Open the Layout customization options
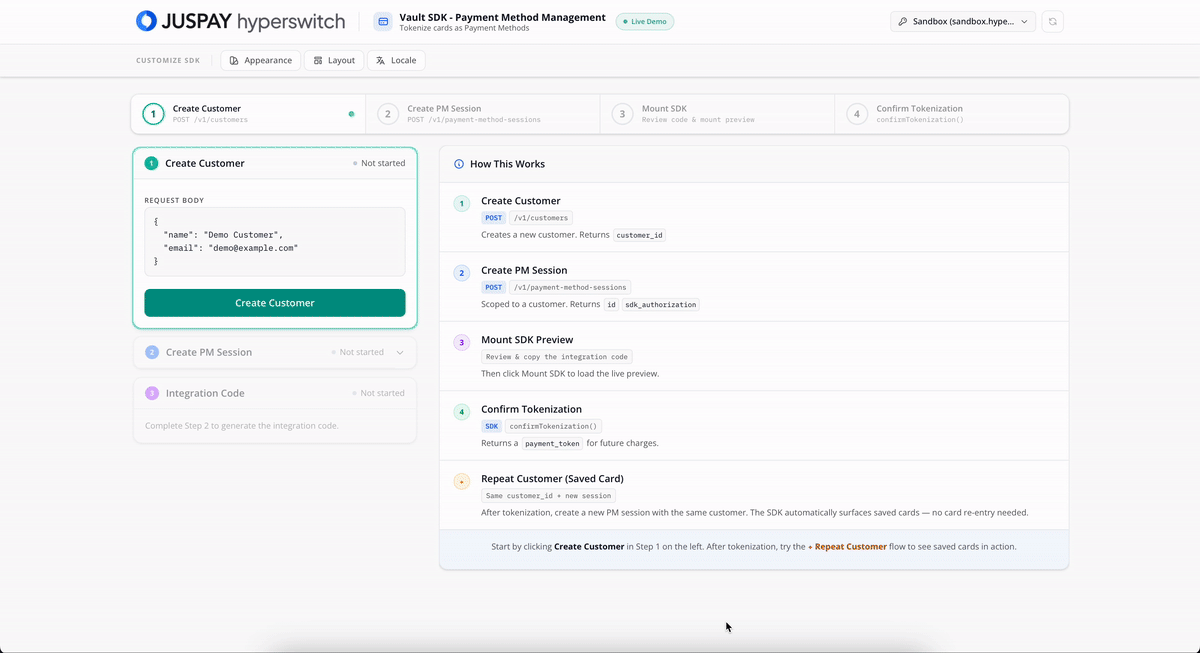The height and width of the screenshot is (653, 1200). pyautogui.click(x=334, y=60)
